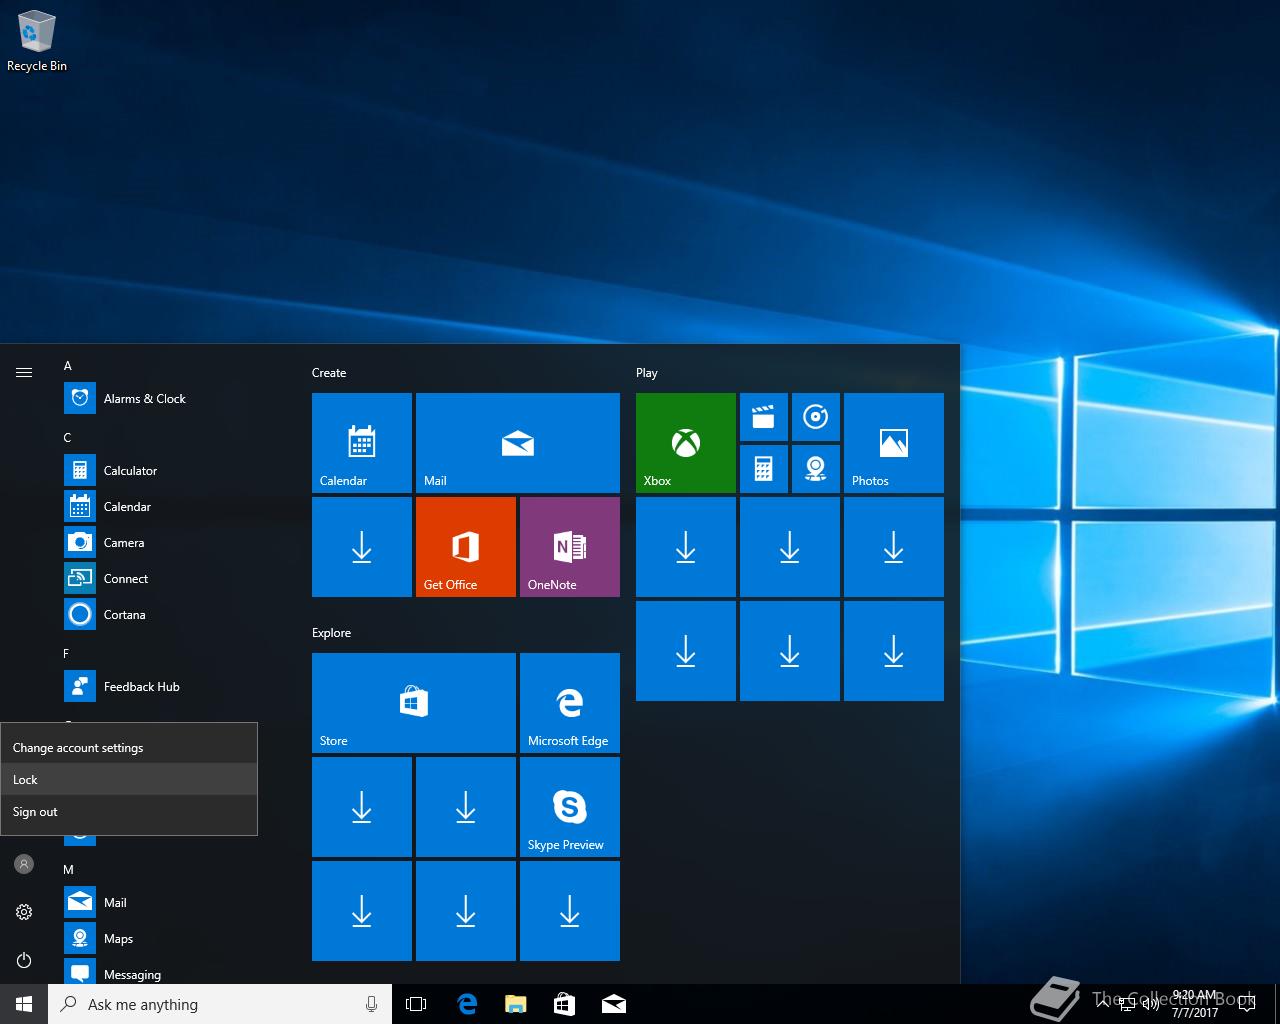Viewport: 1280px width, 1024px height.
Task: Click the Play group title
Action: coord(647,373)
